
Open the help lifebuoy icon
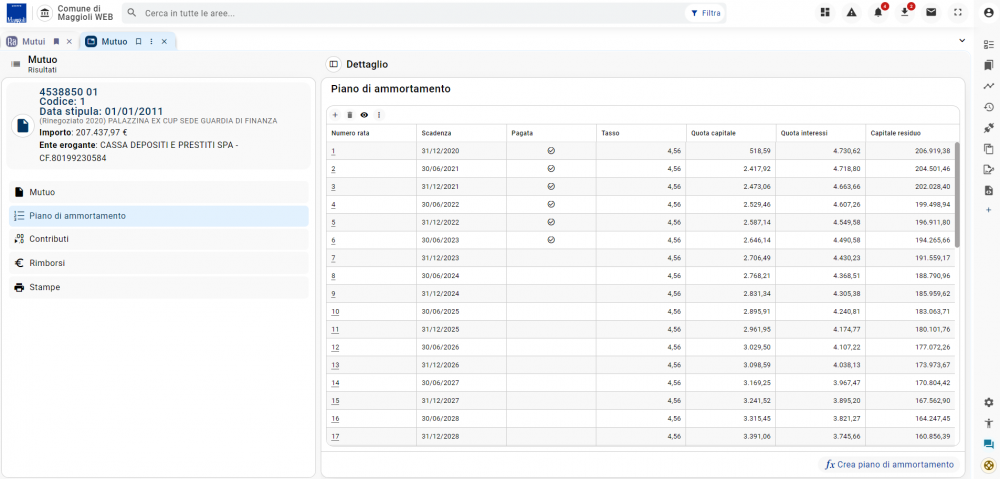(989, 465)
